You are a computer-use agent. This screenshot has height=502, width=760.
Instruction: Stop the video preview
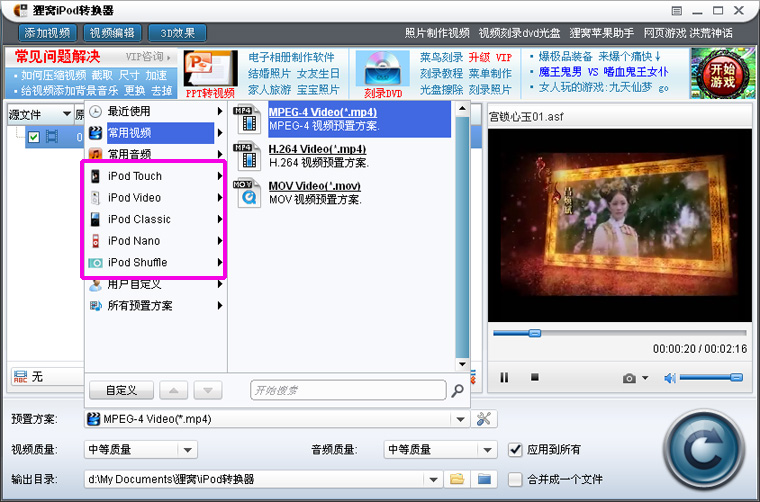535,377
